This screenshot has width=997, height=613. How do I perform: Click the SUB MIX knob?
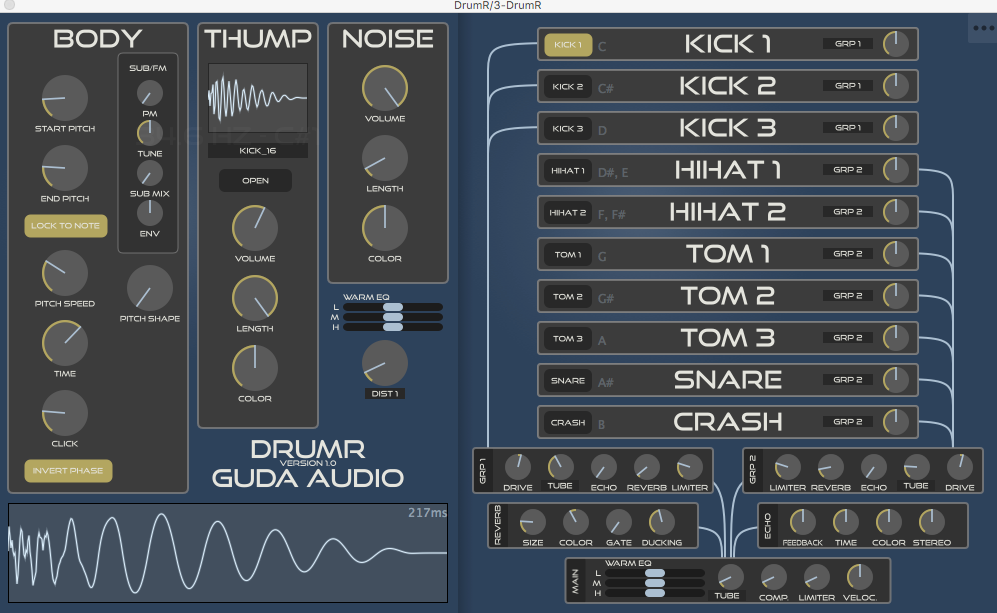point(149,173)
